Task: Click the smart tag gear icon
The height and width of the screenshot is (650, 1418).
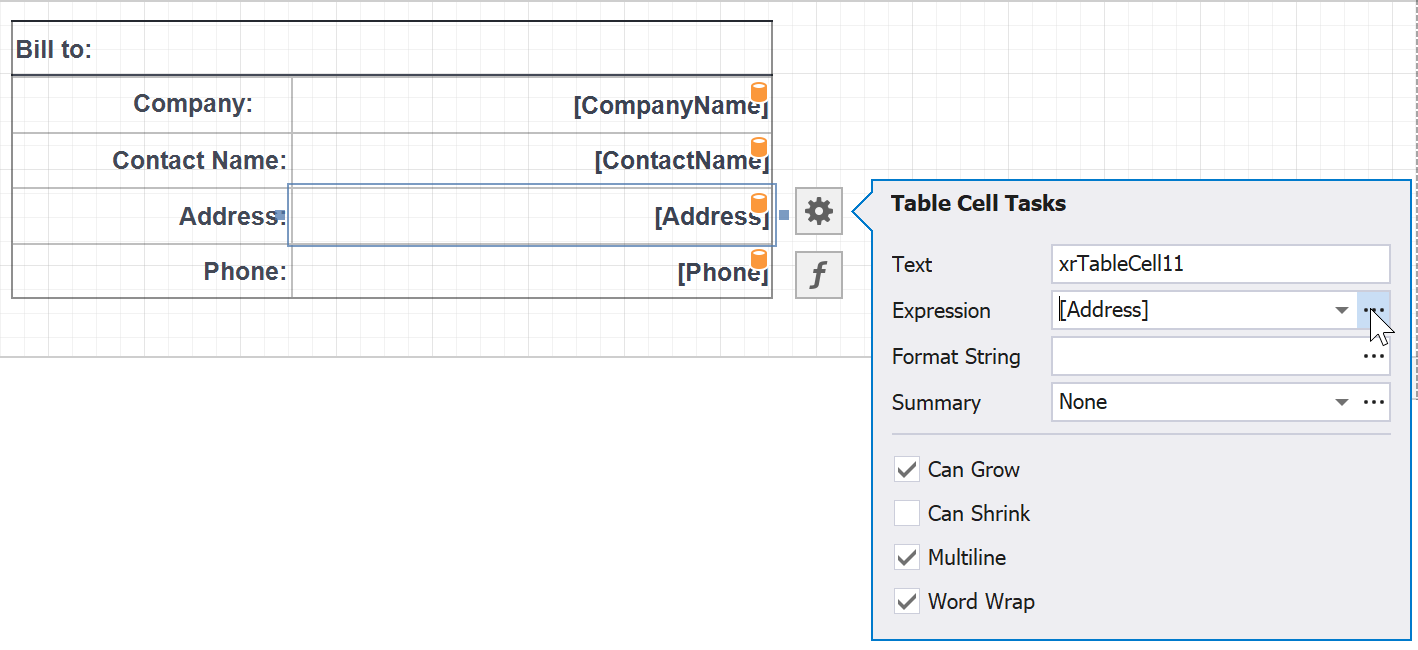Action: pyautogui.click(x=818, y=211)
